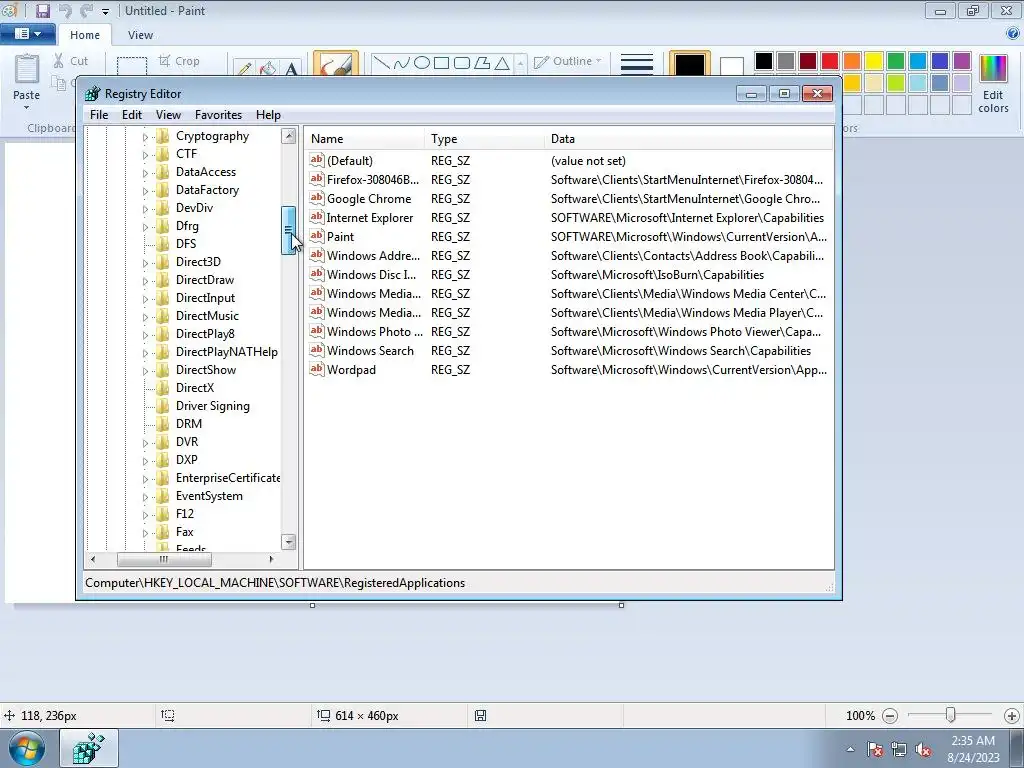
Task: Pick the purple palette color
Action: coord(961,61)
